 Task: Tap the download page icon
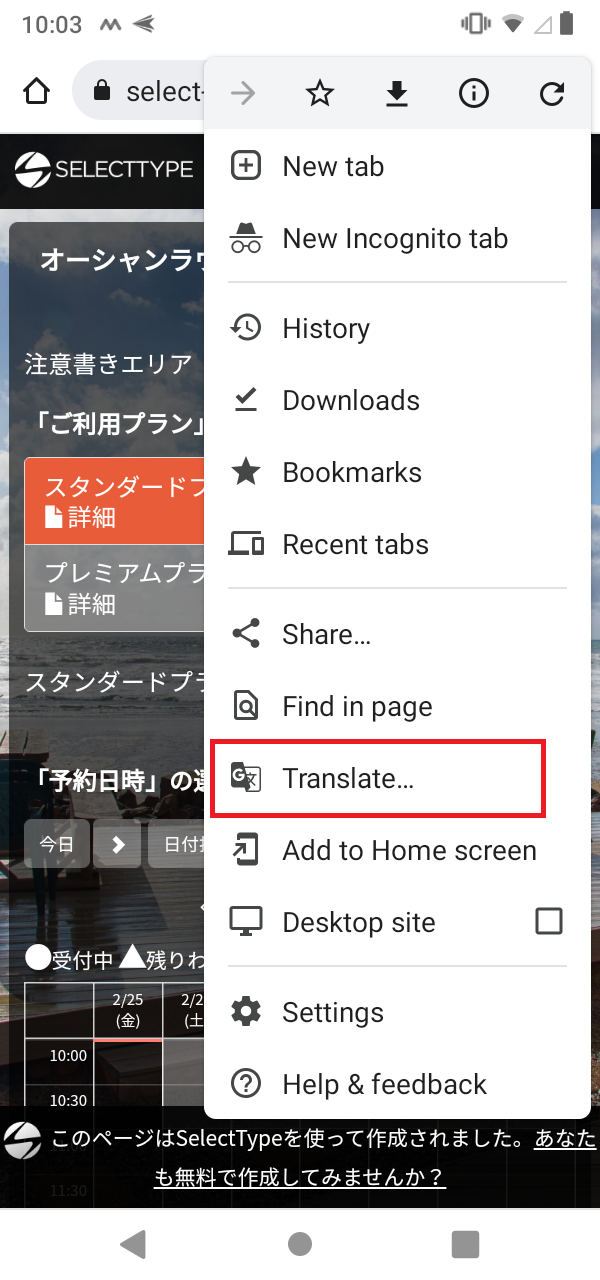click(x=397, y=94)
